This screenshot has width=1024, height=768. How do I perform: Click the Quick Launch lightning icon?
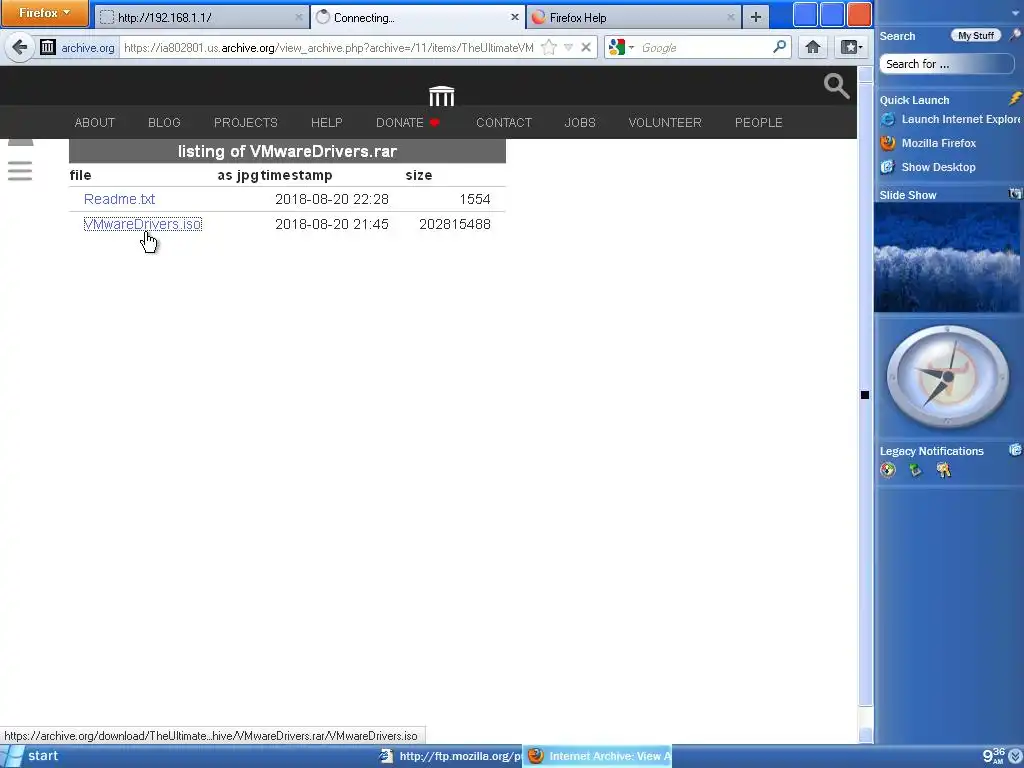click(x=1014, y=99)
